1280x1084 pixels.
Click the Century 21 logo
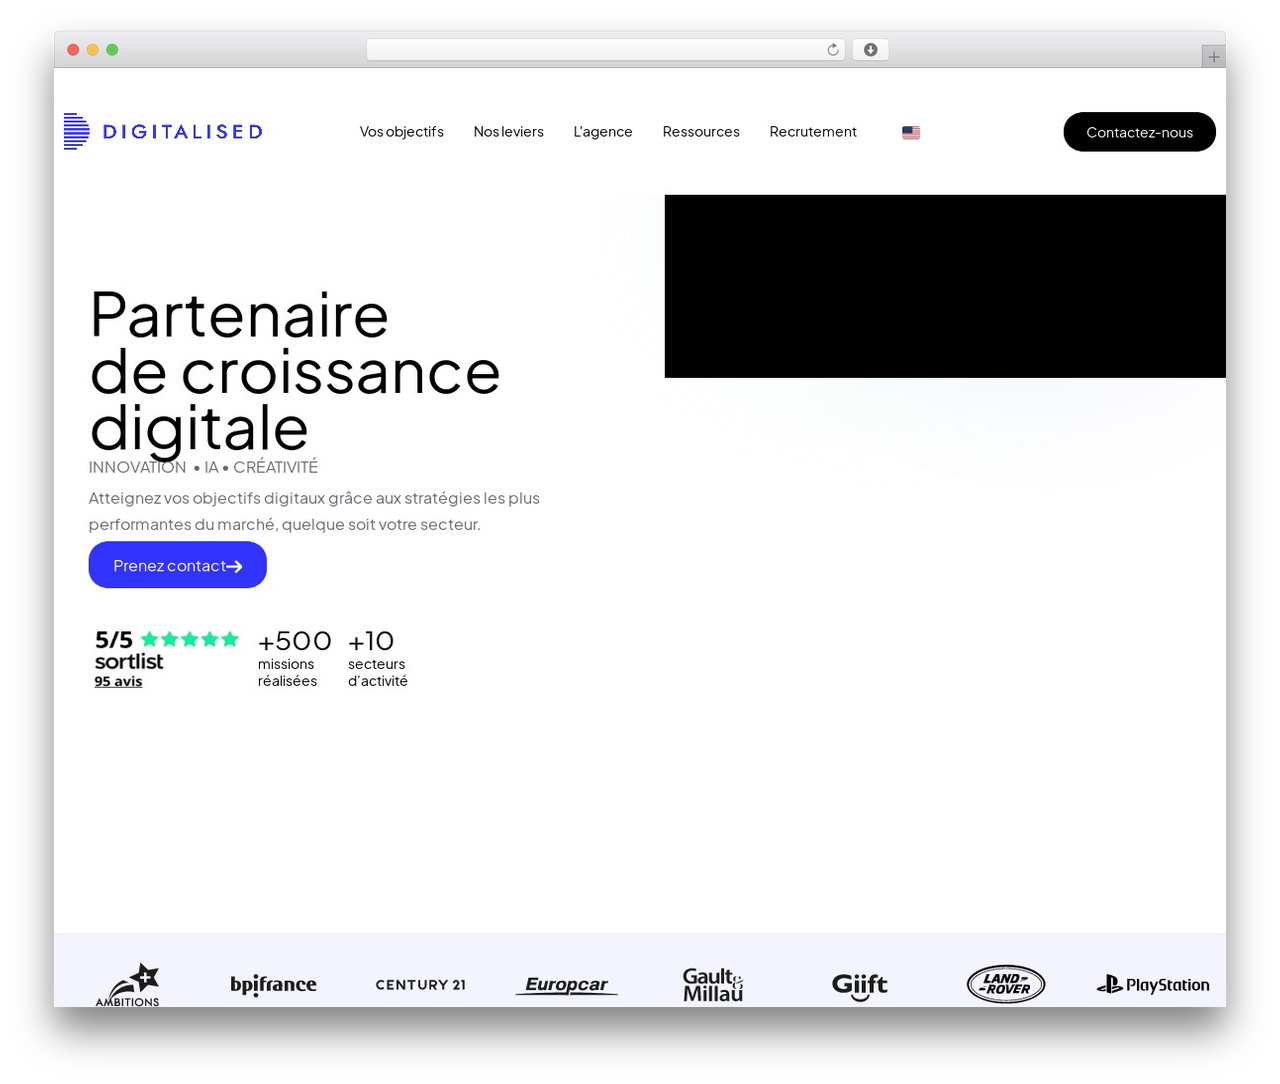[420, 985]
